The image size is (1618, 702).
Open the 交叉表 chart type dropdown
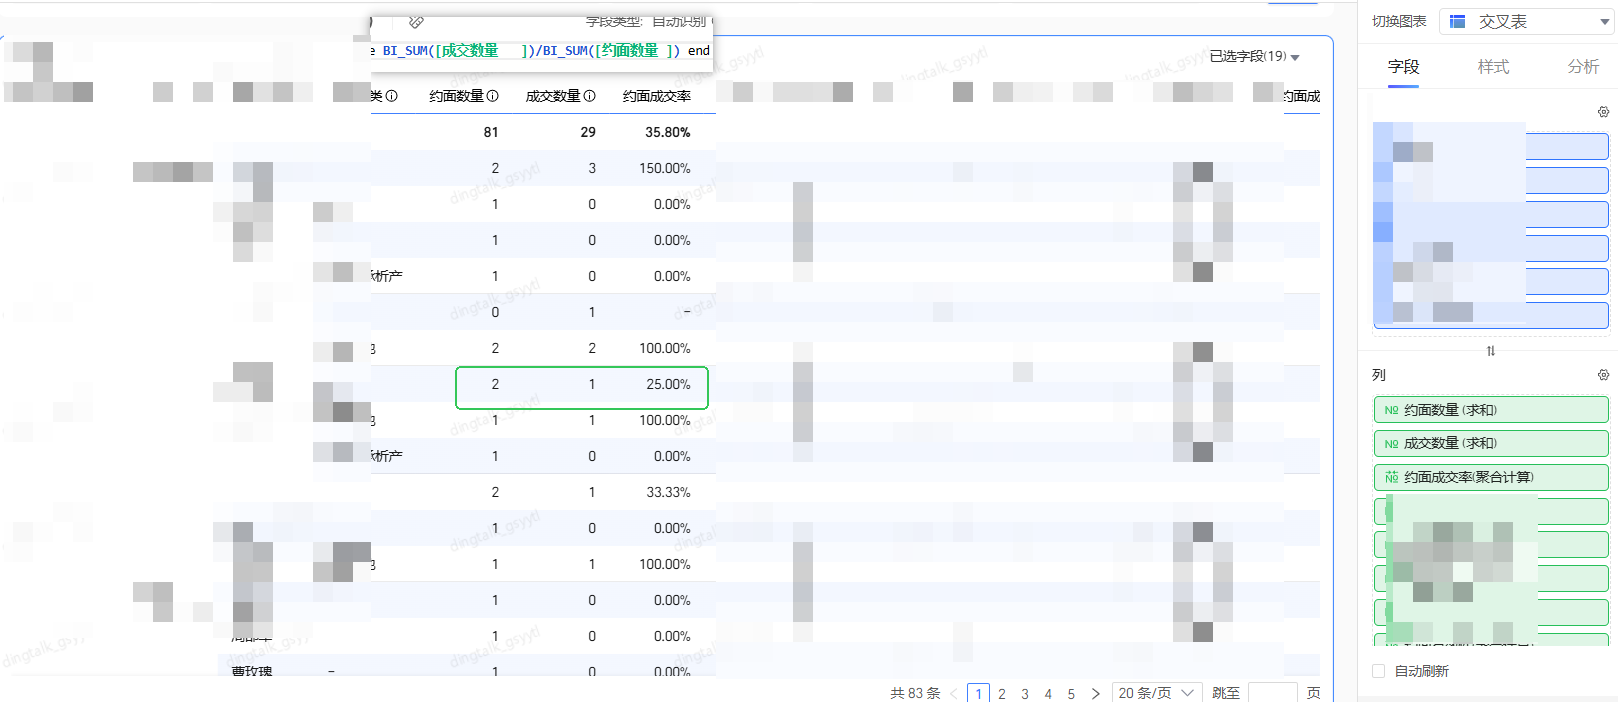click(x=1526, y=21)
